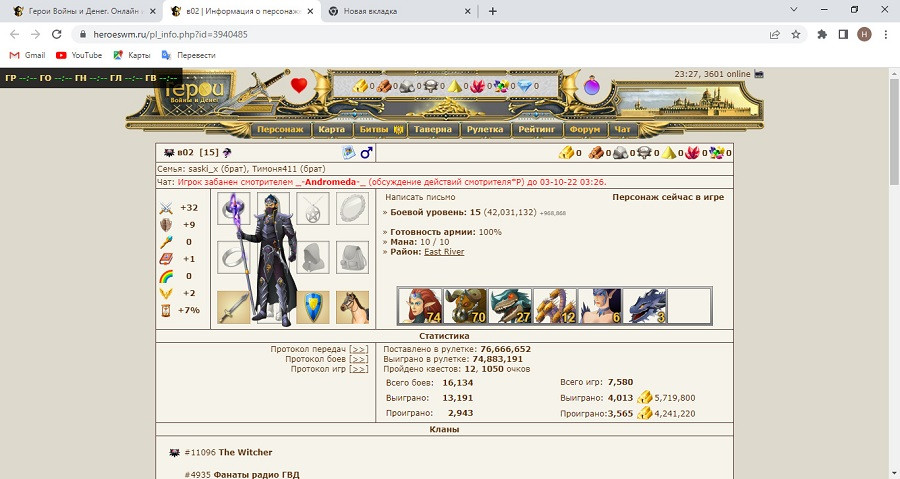Click the army unit with count 6
900x479 pixels.
coord(599,306)
